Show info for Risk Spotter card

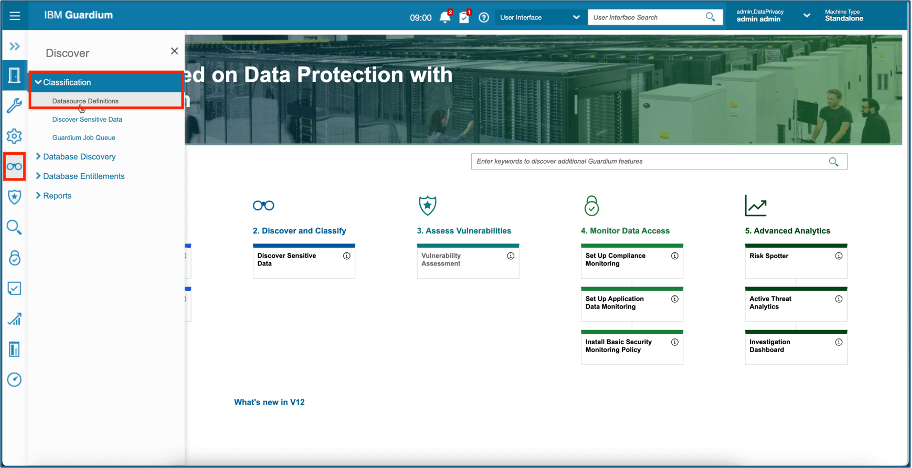(x=839, y=256)
